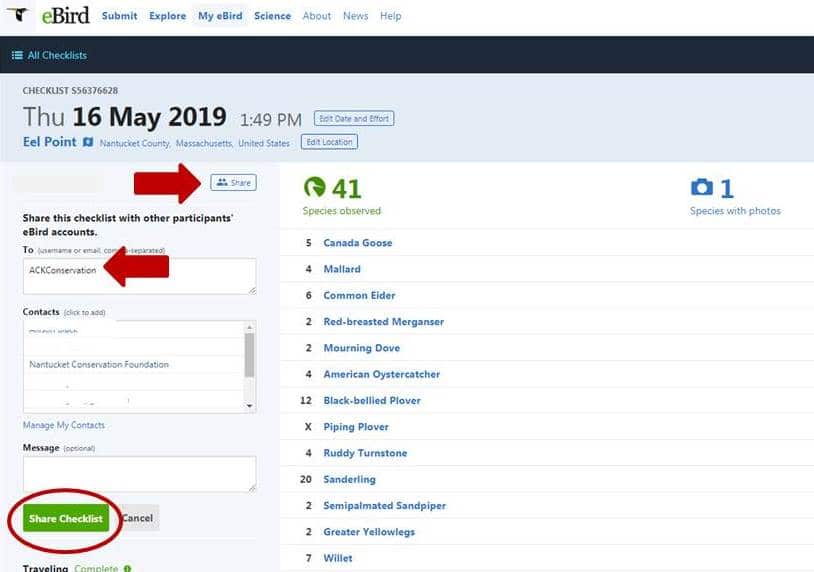Click the camera species with photos icon
This screenshot has width=814, height=572.
click(702, 187)
